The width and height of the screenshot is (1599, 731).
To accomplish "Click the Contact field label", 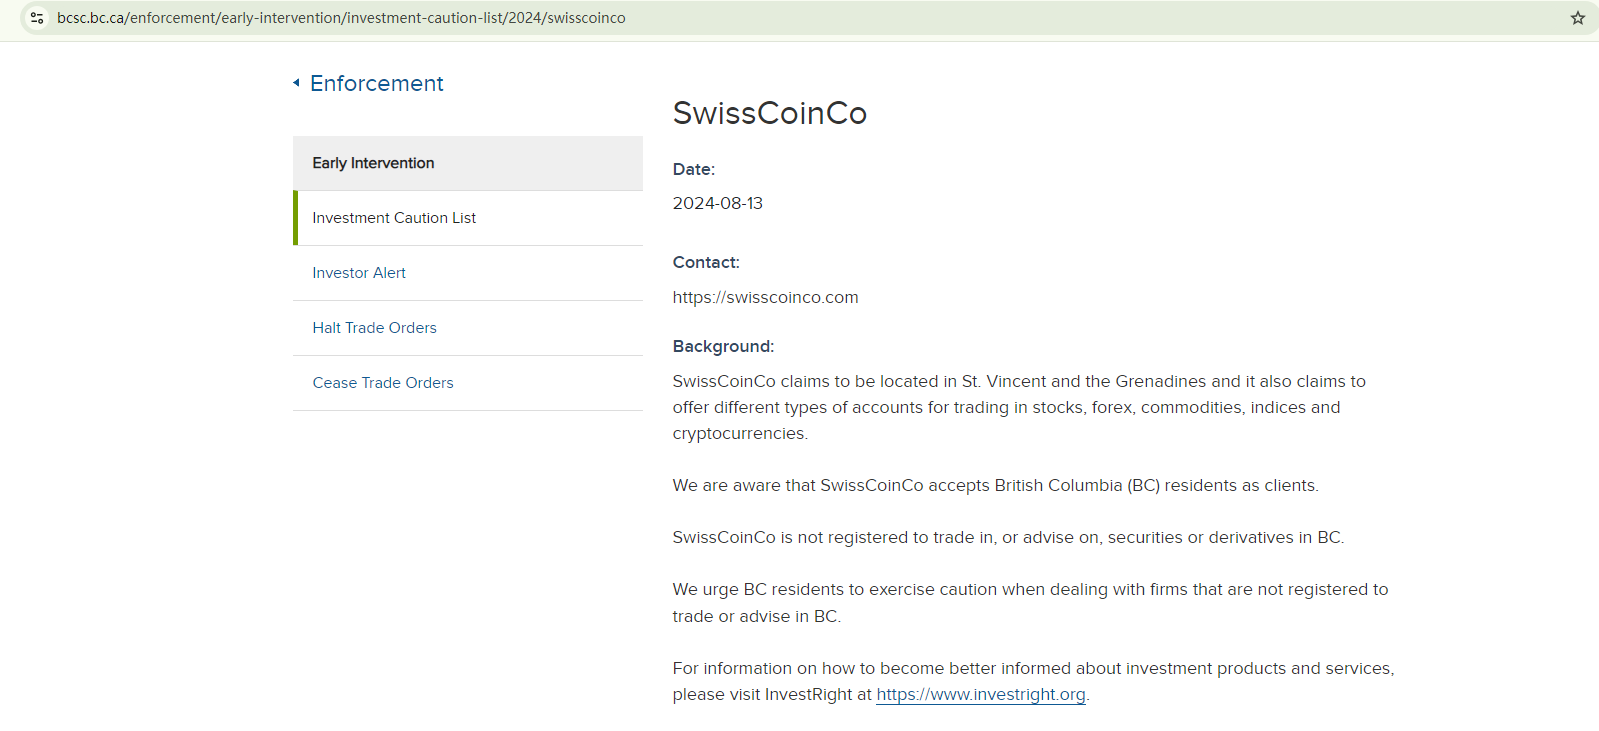I will click(706, 263).
